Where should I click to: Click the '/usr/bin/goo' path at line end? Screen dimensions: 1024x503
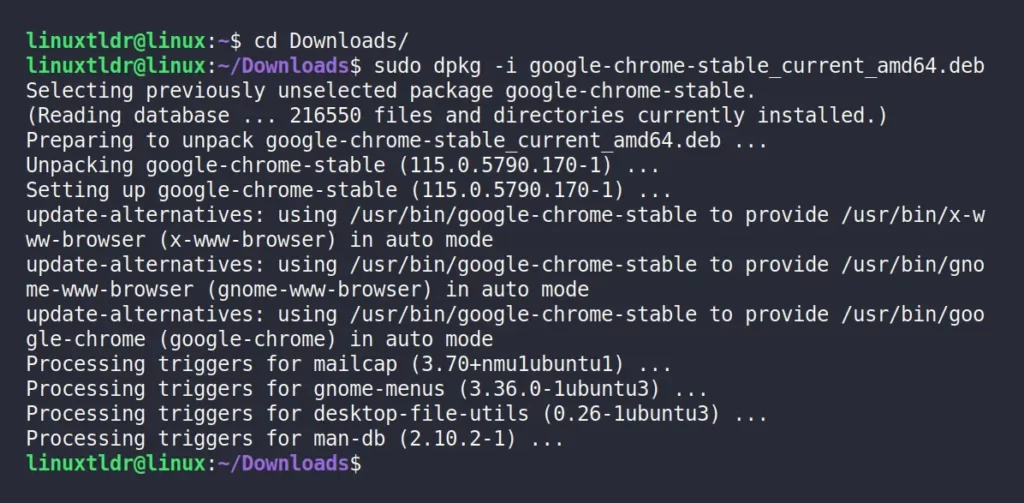(x=912, y=314)
